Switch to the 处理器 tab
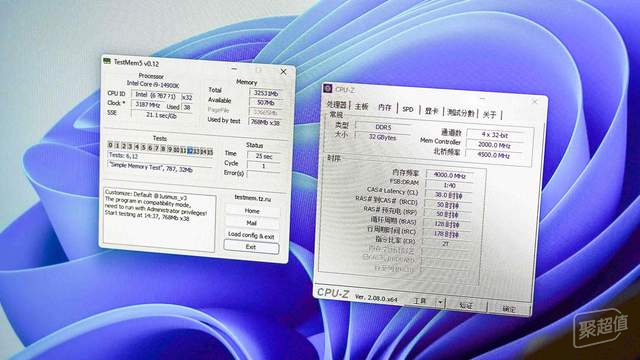 337,105
